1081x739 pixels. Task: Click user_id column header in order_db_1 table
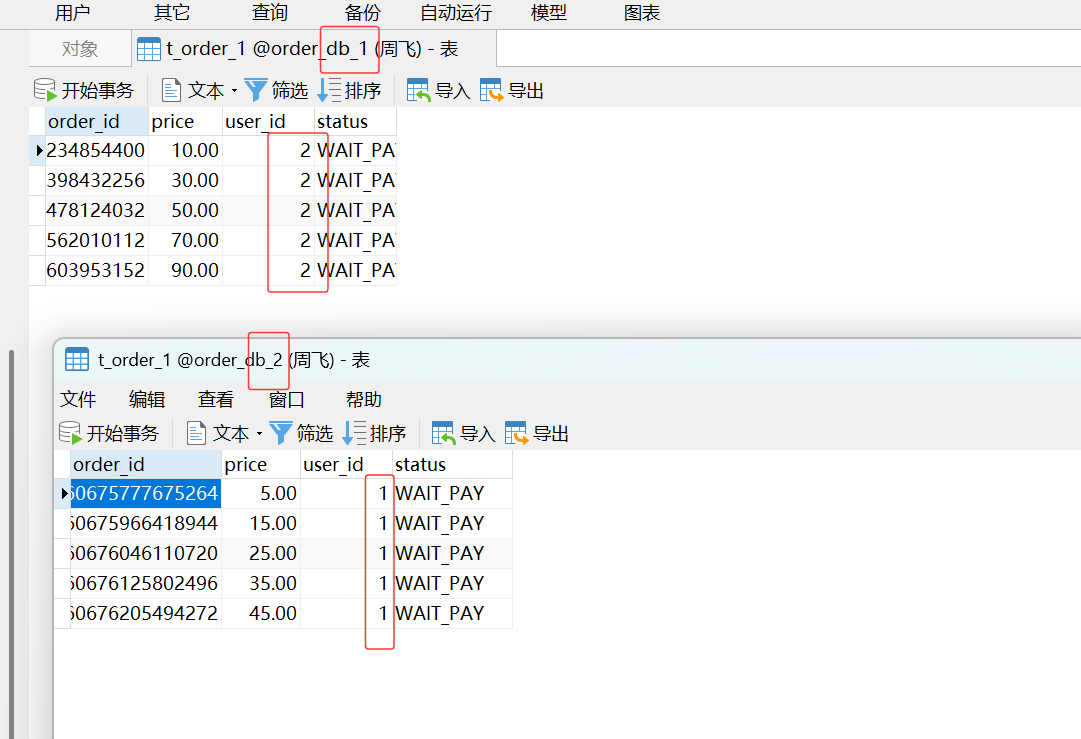(x=268, y=121)
